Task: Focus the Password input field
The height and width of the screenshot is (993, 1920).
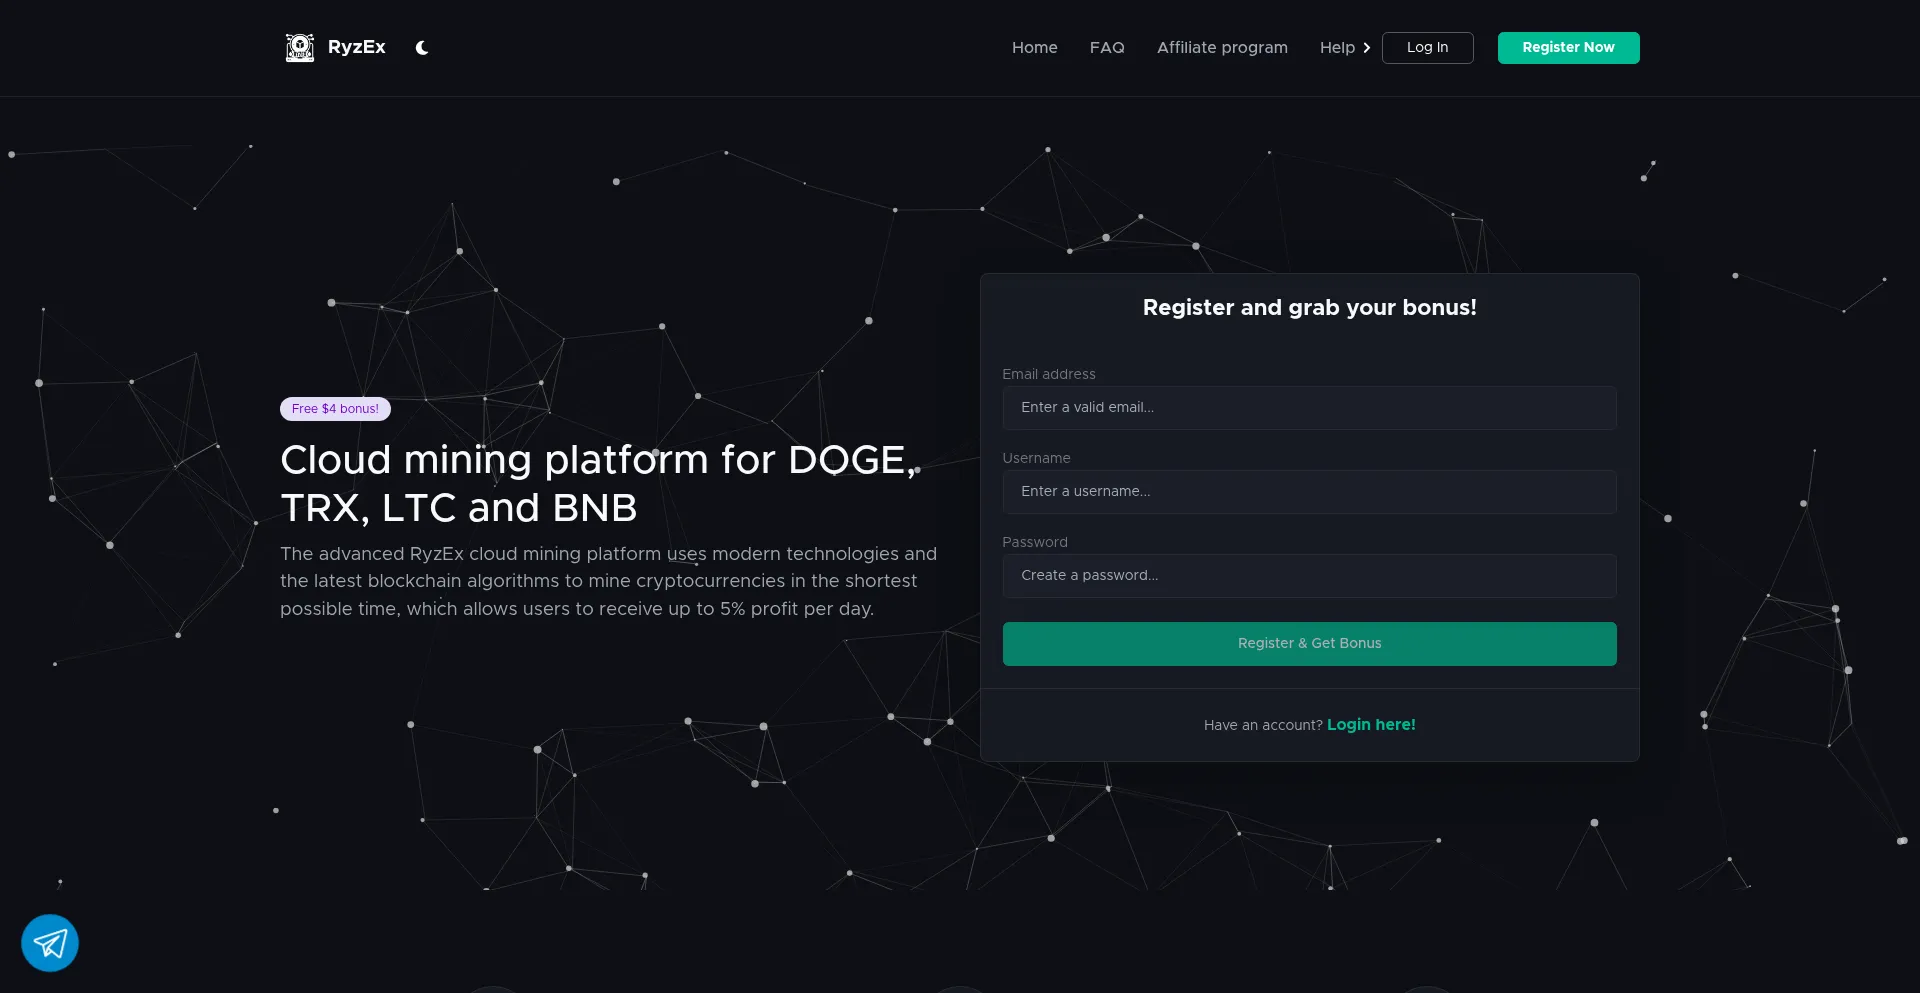Action: [x=1309, y=576]
